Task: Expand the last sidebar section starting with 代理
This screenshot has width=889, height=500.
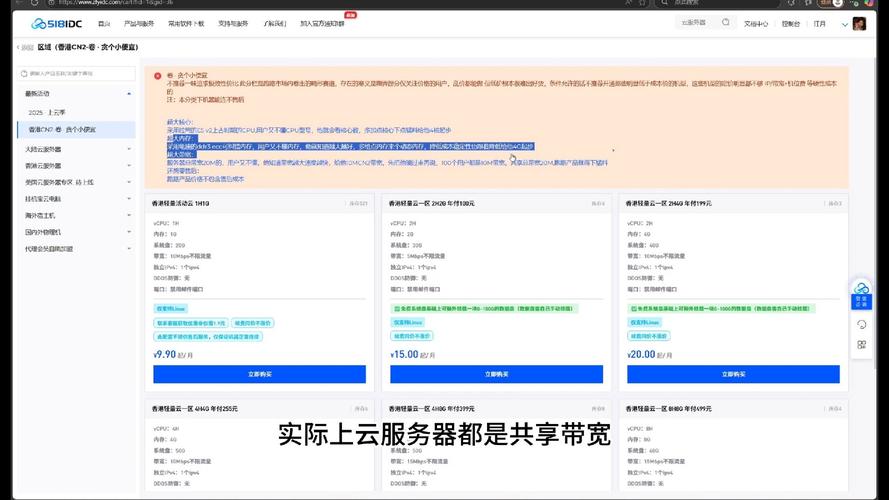Action: coord(77,249)
